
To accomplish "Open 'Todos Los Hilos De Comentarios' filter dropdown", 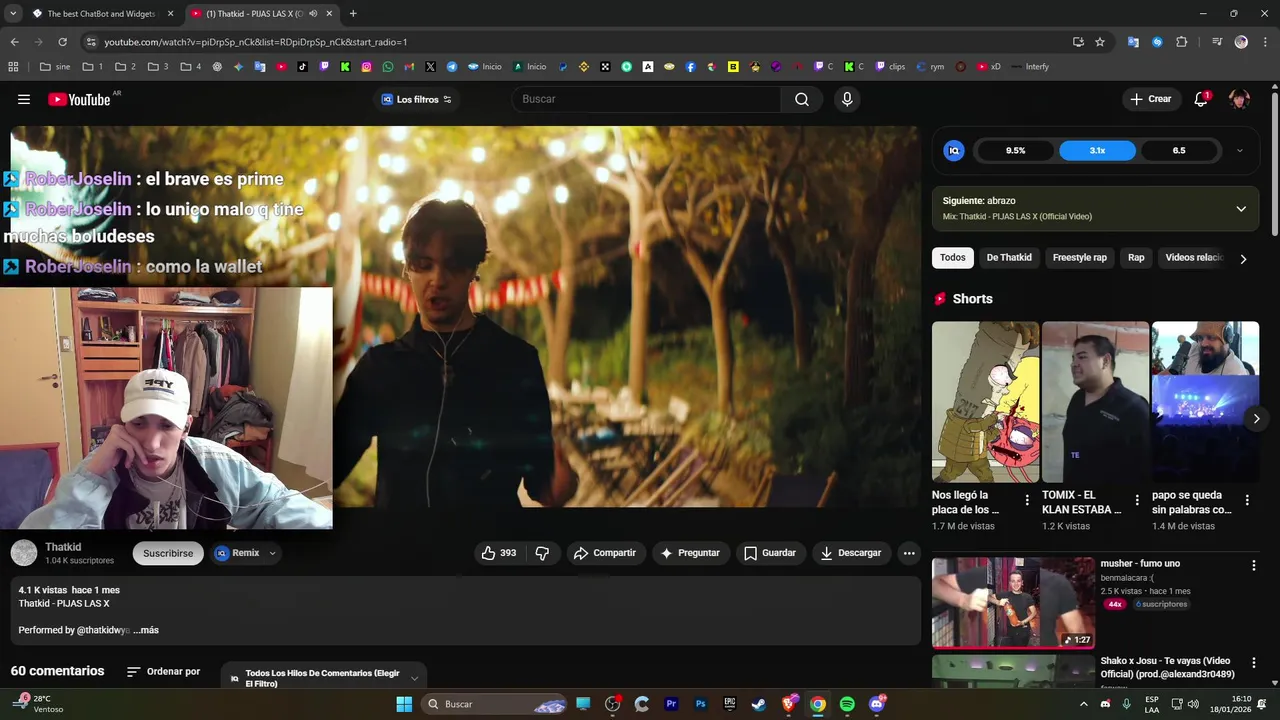I will click(323, 678).
